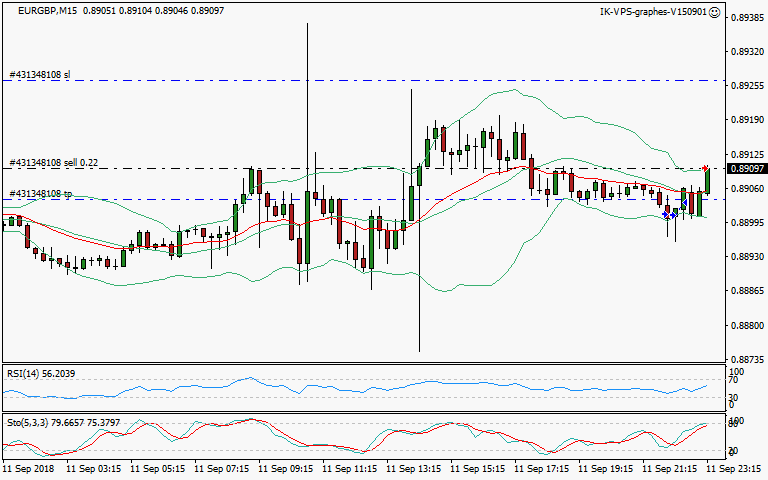The image size is (768, 480).
Task: Click the smiley face expert advisor icon
Action: (715, 12)
